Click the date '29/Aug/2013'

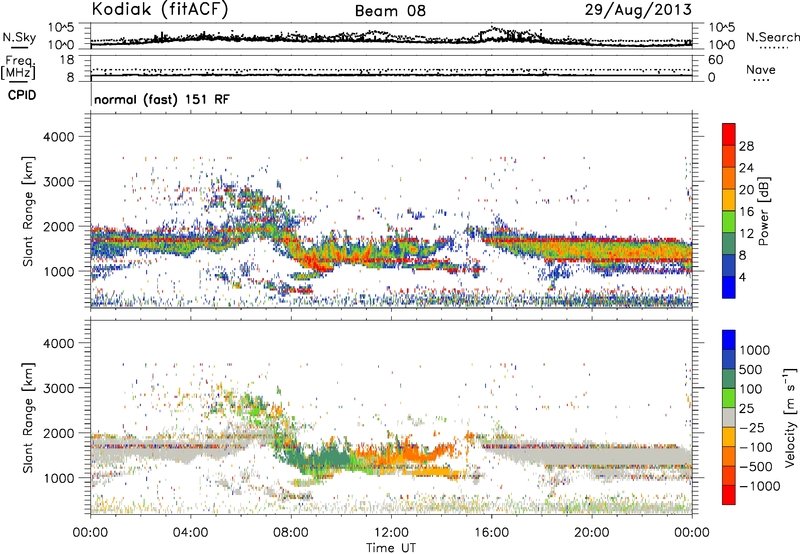click(x=638, y=10)
